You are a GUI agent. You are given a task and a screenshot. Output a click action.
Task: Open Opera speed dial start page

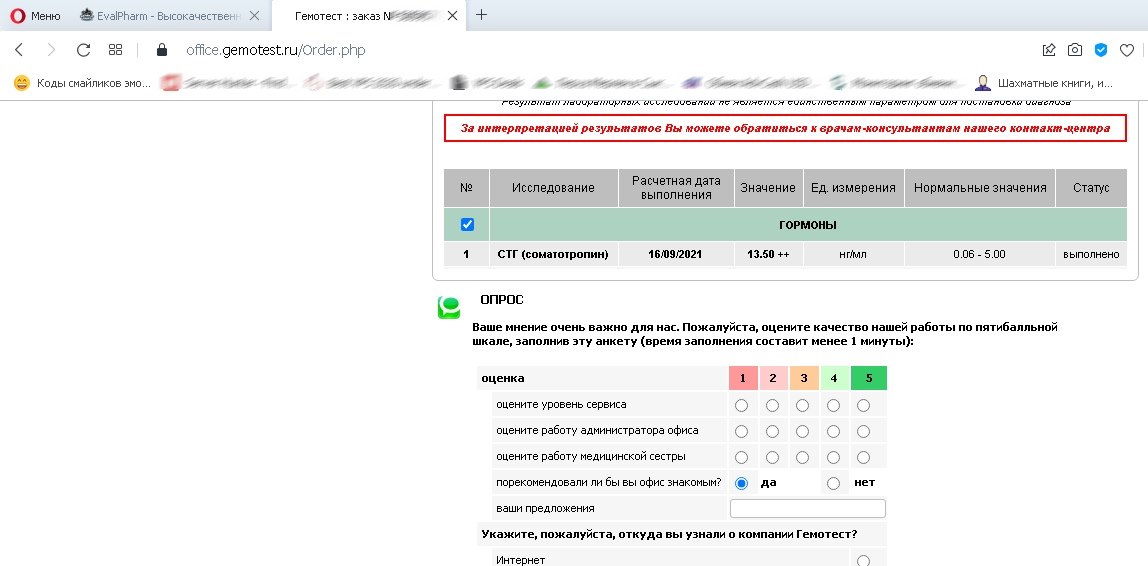click(116, 50)
